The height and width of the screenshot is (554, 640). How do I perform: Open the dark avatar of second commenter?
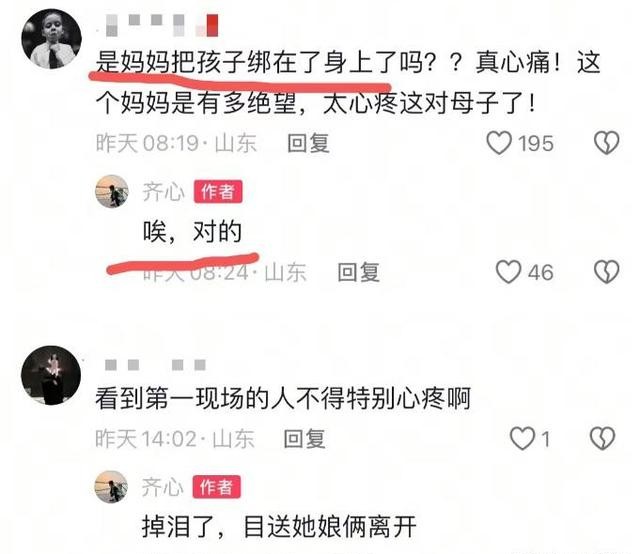(51, 376)
